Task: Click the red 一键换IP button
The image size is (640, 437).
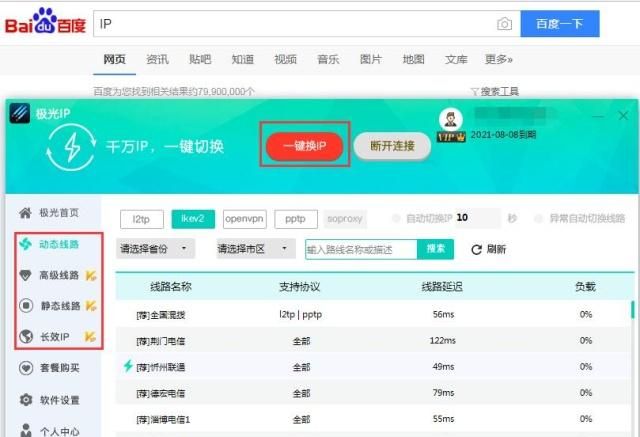Action: pyautogui.click(x=304, y=146)
